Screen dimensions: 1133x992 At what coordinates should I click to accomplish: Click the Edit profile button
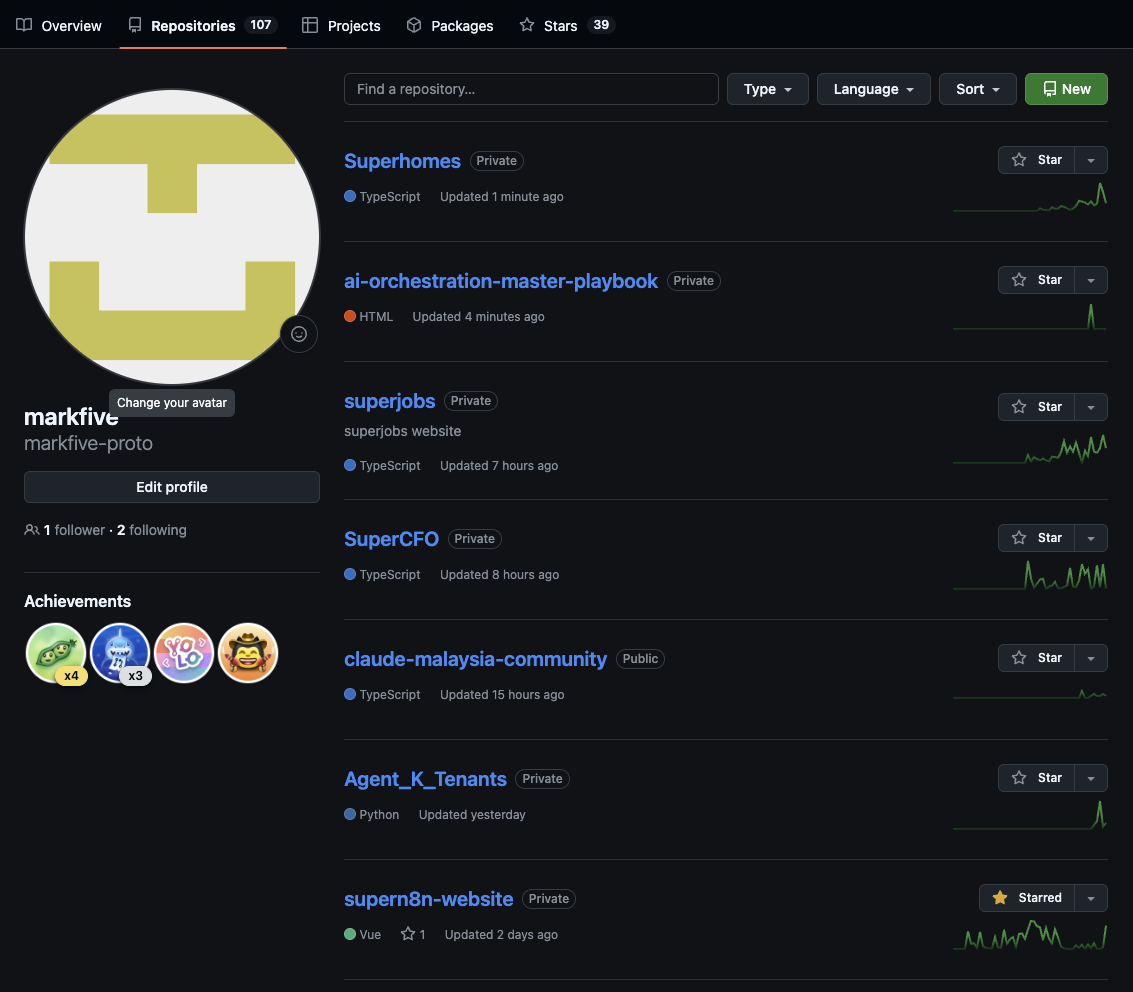click(172, 487)
